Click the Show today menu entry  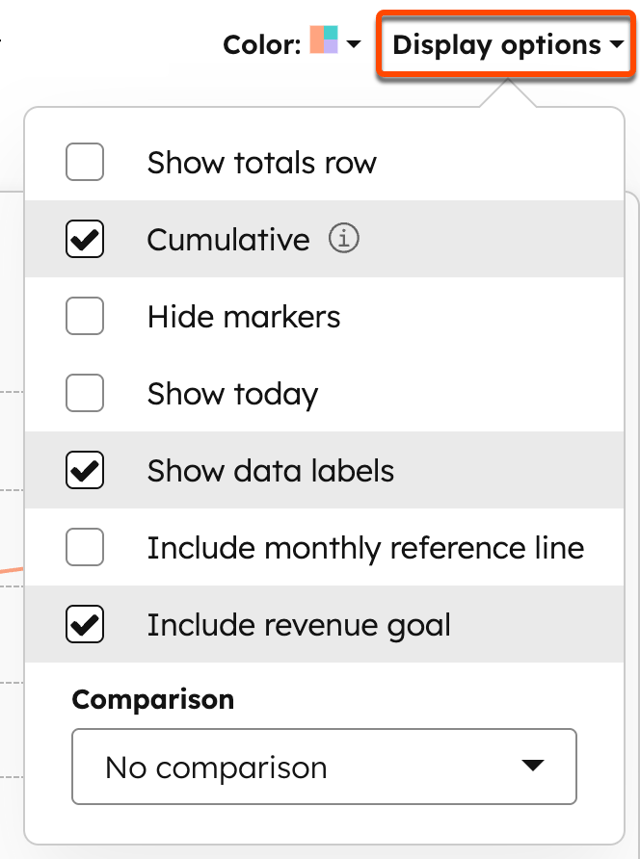click(232, 393)
